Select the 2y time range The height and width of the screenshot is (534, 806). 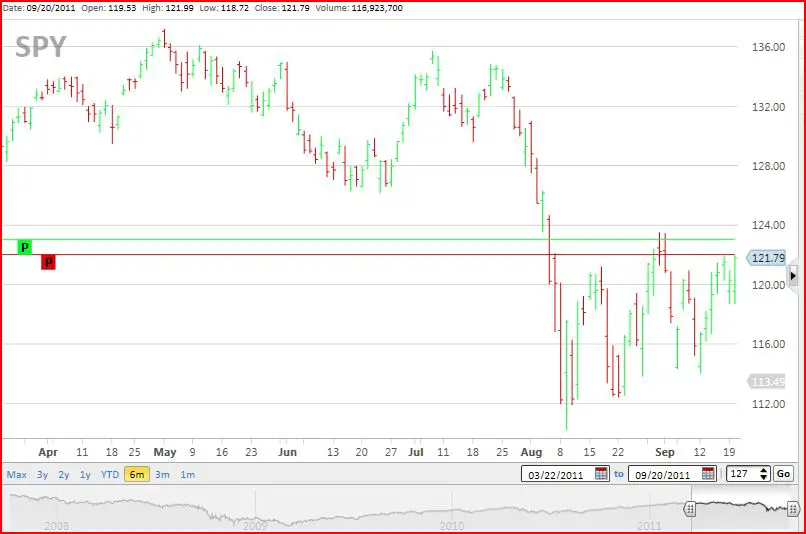pyautogui.click(x=64, y=474)
